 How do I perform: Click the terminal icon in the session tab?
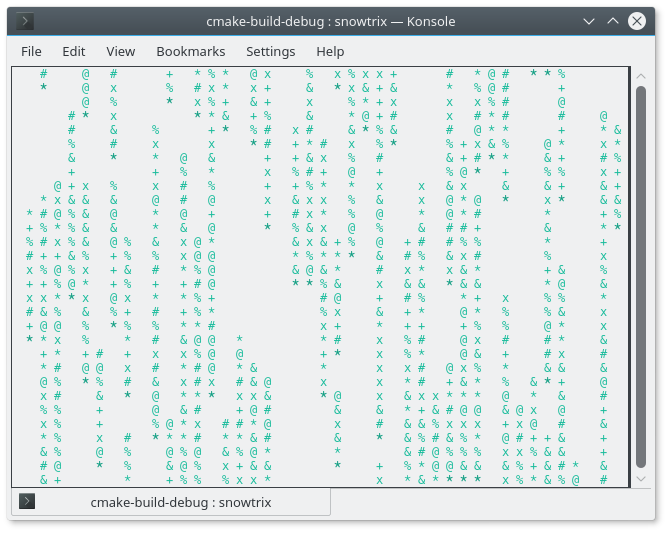click(x=27, y=501)
